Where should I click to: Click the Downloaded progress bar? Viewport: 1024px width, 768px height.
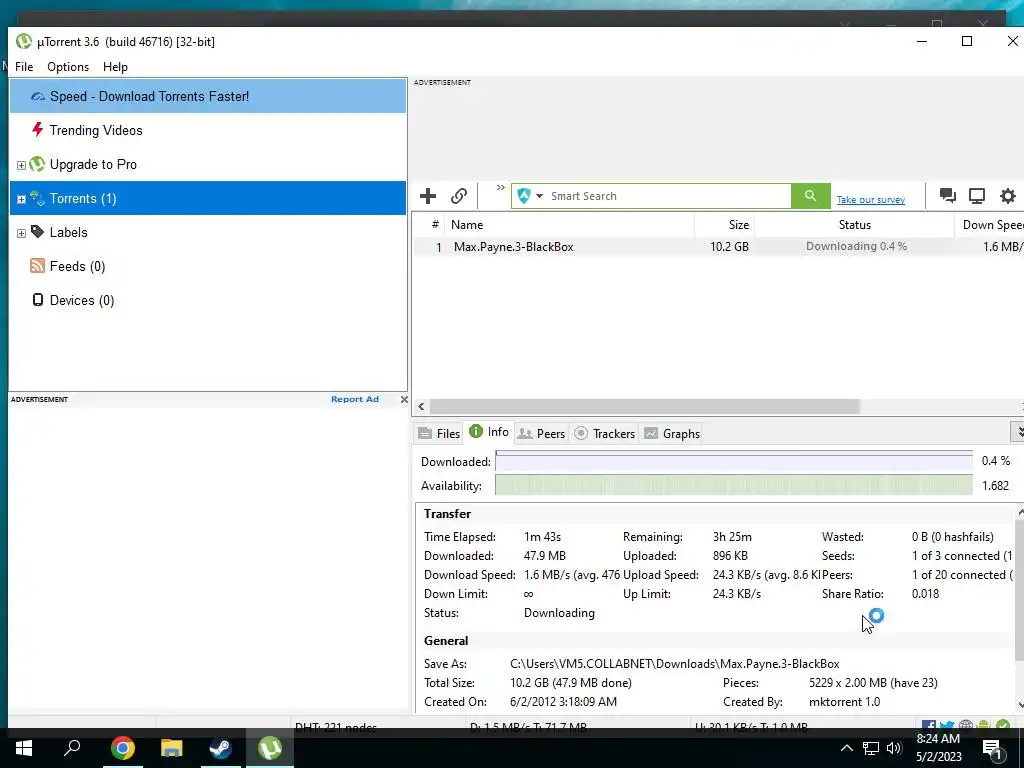[x=733, y=461]
